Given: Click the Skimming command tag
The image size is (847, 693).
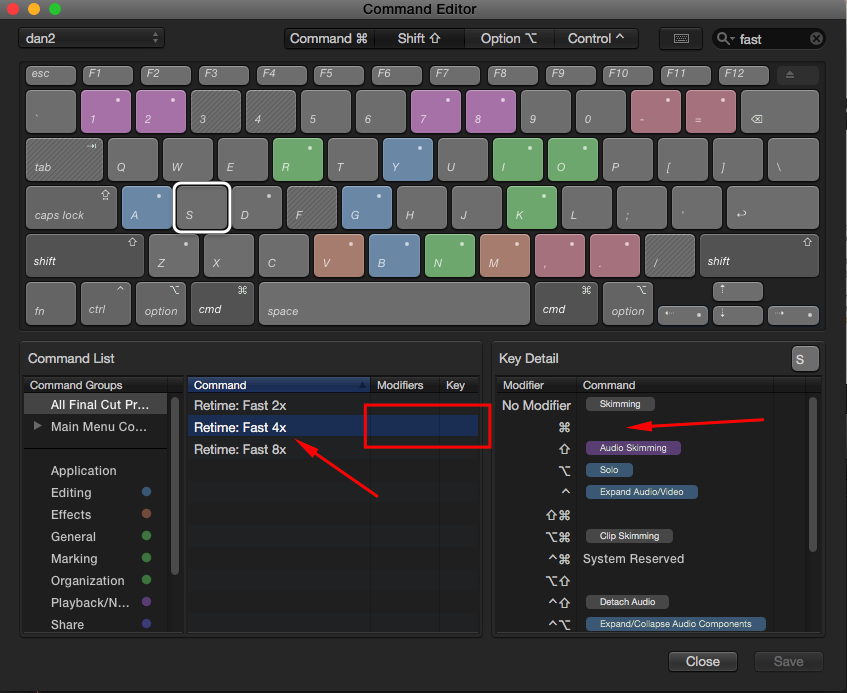Looking at the screenshot, I should pos(620,404).
